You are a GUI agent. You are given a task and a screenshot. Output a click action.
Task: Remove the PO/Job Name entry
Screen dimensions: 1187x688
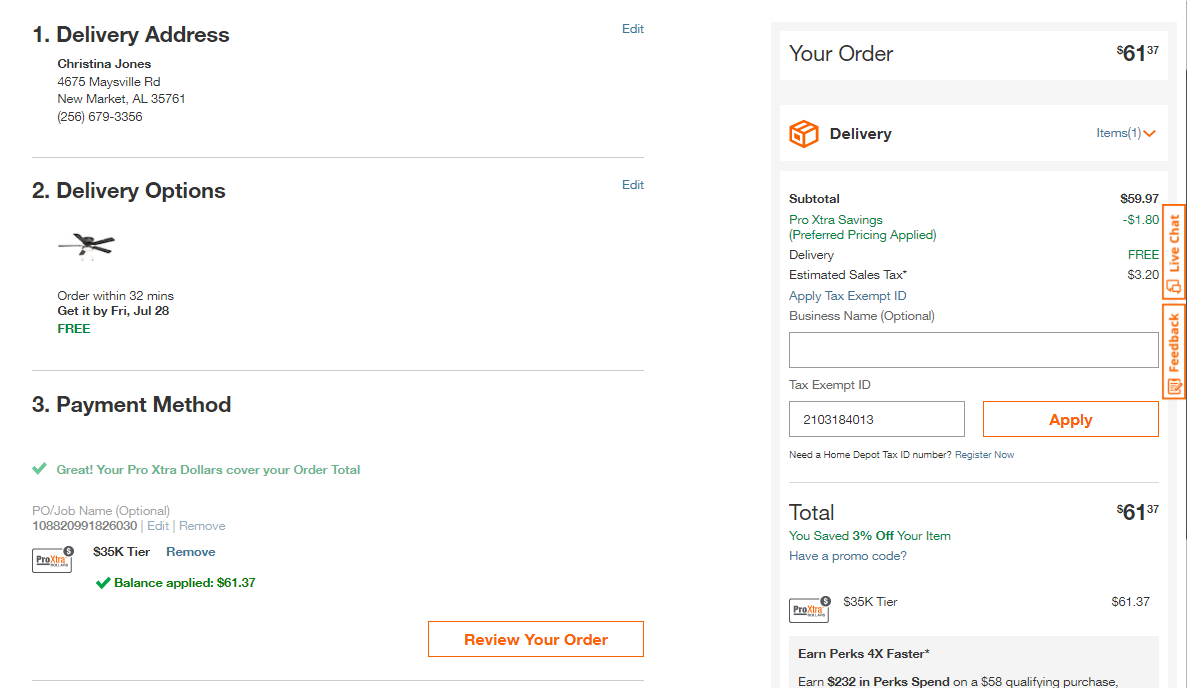202,526
